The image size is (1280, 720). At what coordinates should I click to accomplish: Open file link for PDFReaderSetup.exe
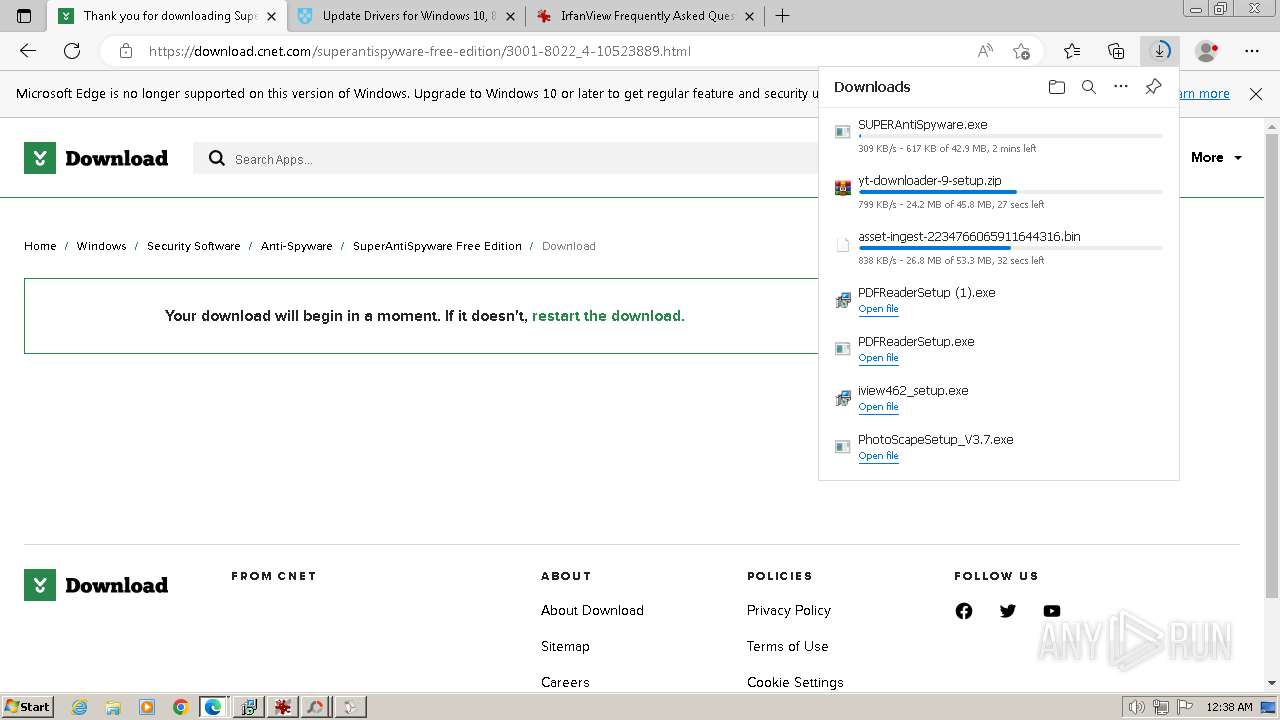point(878,358)
